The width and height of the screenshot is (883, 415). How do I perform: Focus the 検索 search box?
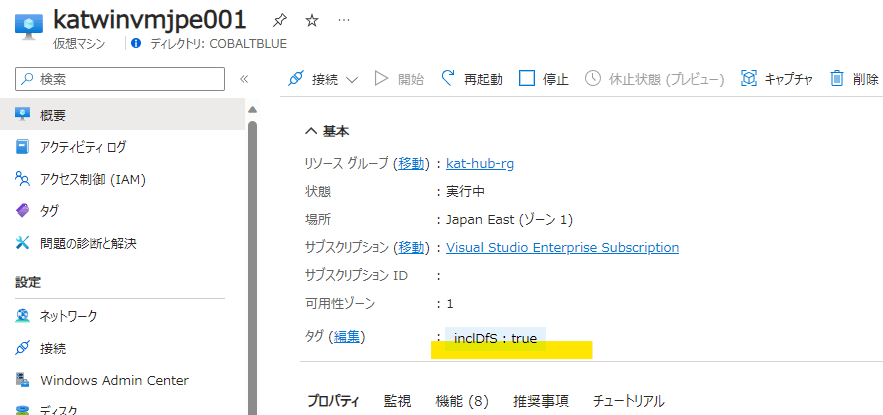point(120,79)
